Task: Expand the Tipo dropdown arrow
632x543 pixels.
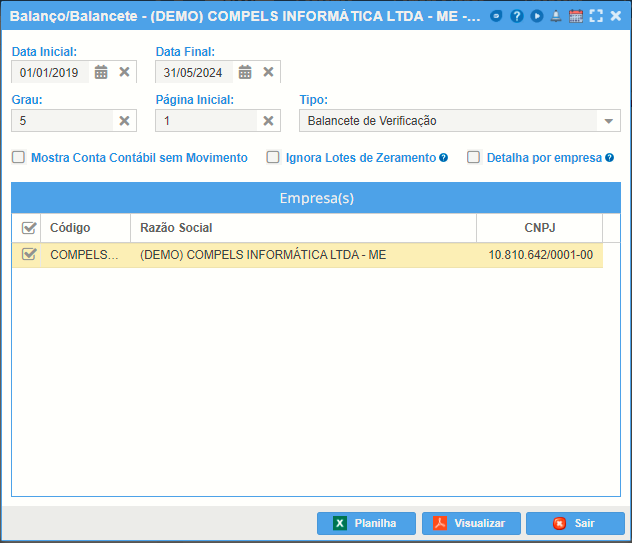Action: [x=609, y=121]
